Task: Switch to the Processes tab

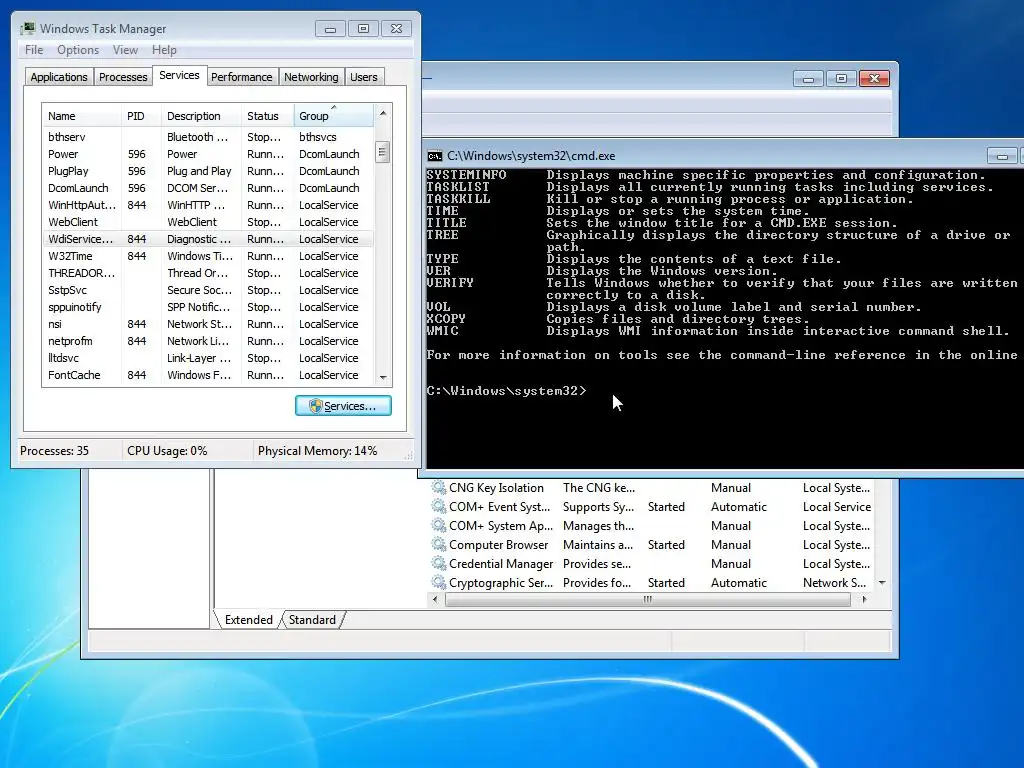Action: coord(123,77)
